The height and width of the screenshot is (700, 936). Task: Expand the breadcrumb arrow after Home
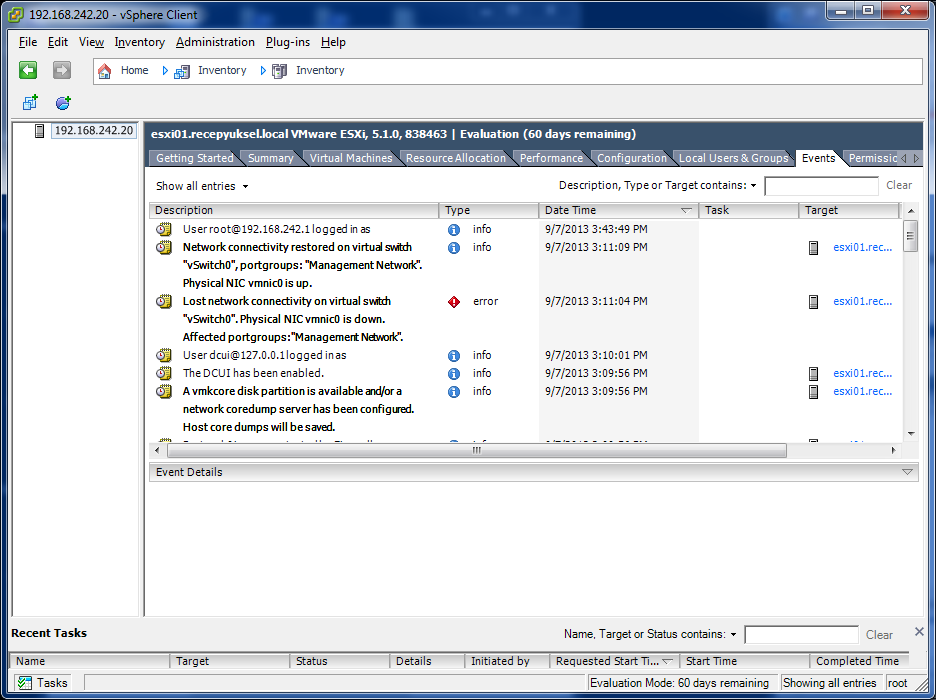(165, 70)
